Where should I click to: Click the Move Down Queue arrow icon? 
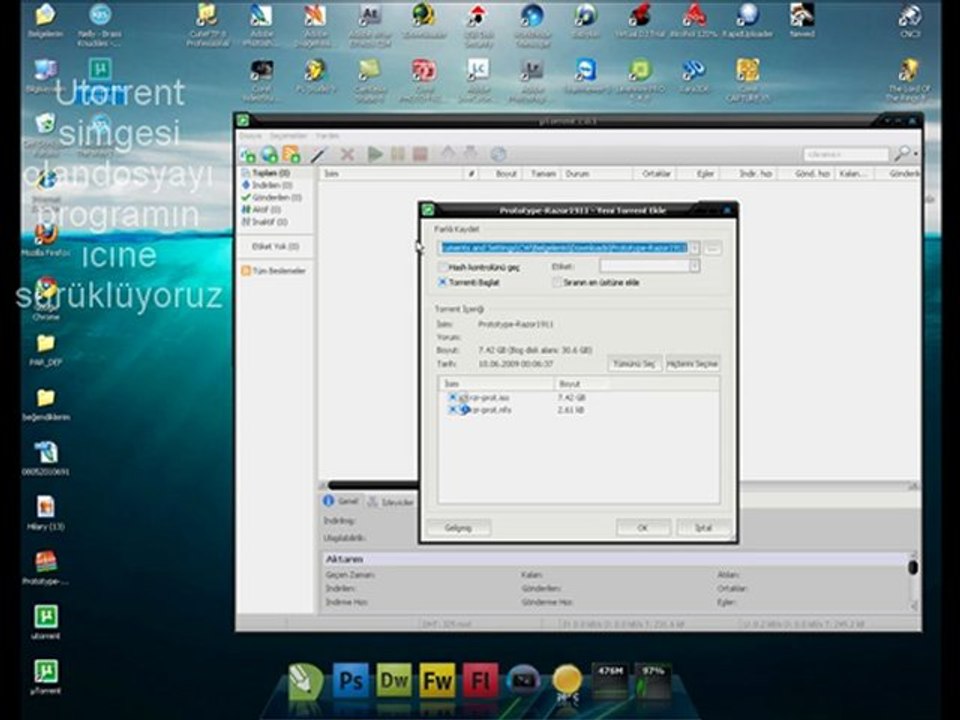point(470,153)
